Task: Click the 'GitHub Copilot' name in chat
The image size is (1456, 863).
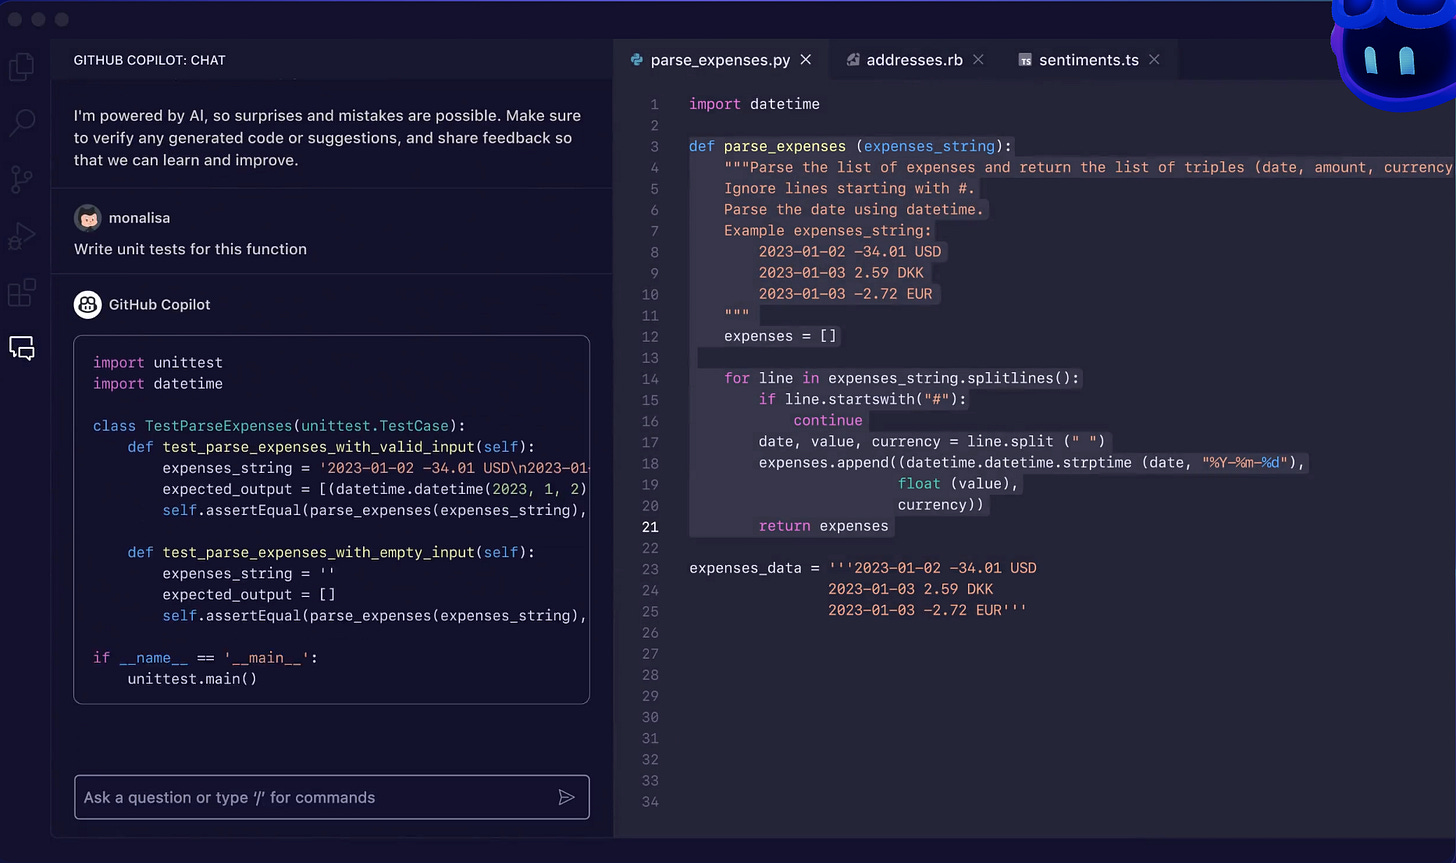Action: (160, 304)
